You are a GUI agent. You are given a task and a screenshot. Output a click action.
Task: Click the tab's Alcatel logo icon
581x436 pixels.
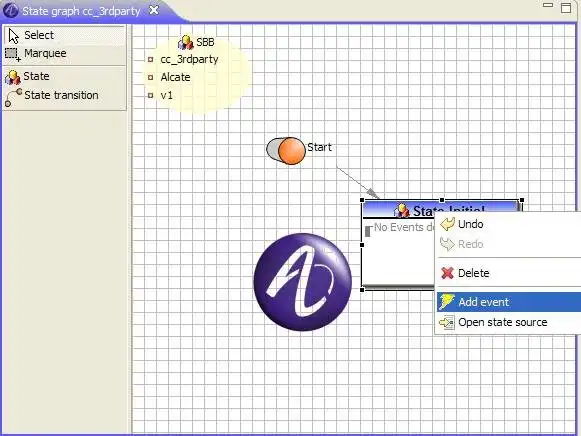(10, 10)
